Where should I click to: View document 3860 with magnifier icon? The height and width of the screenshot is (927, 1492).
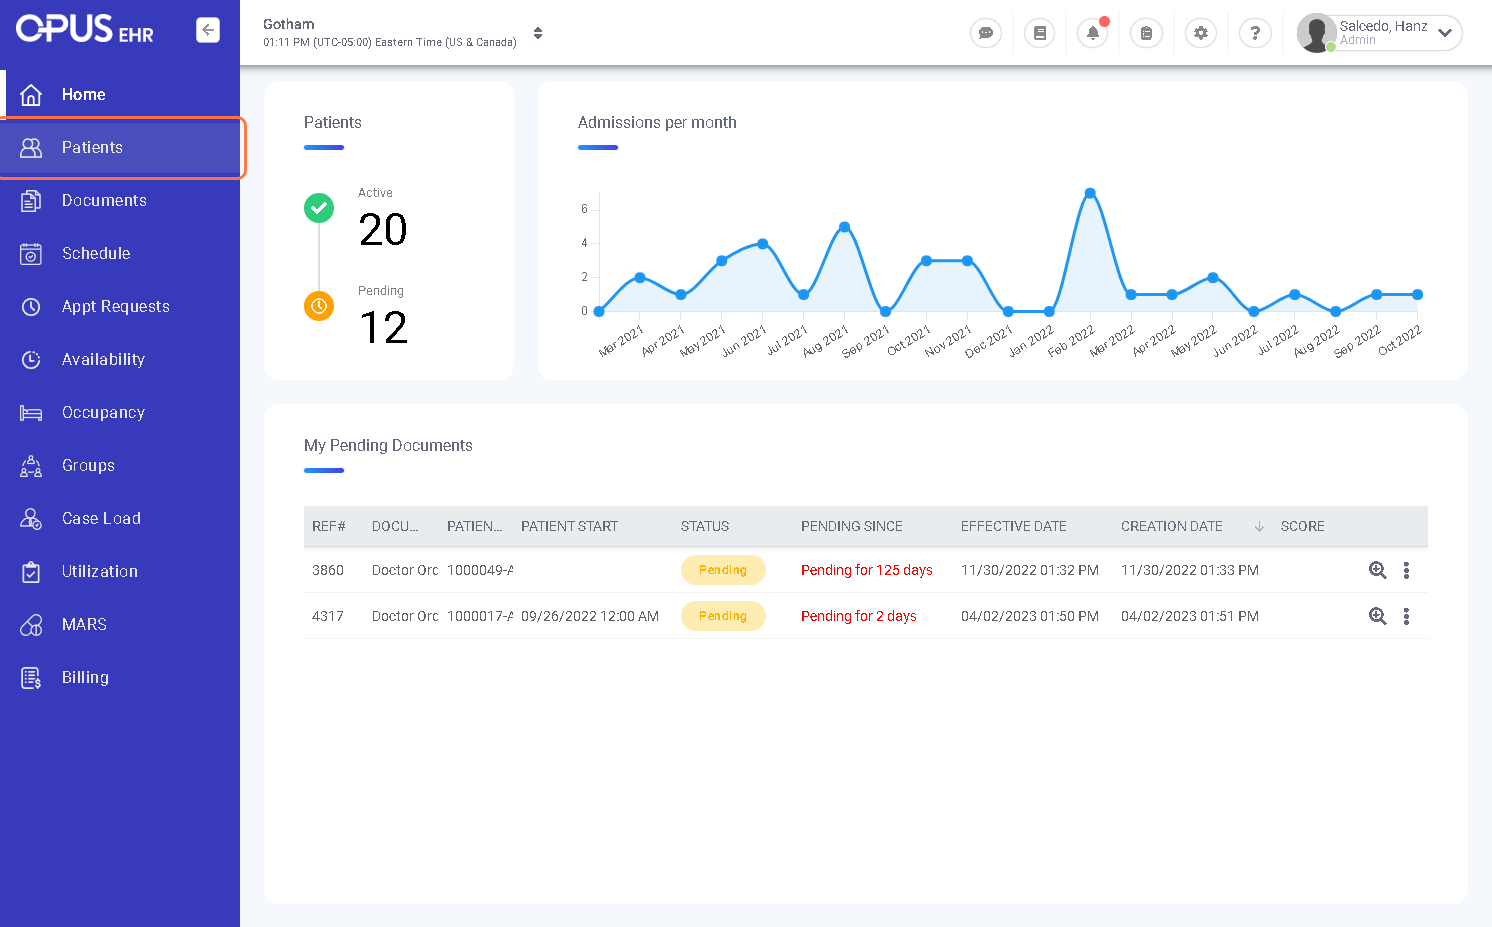point(1378,570)
